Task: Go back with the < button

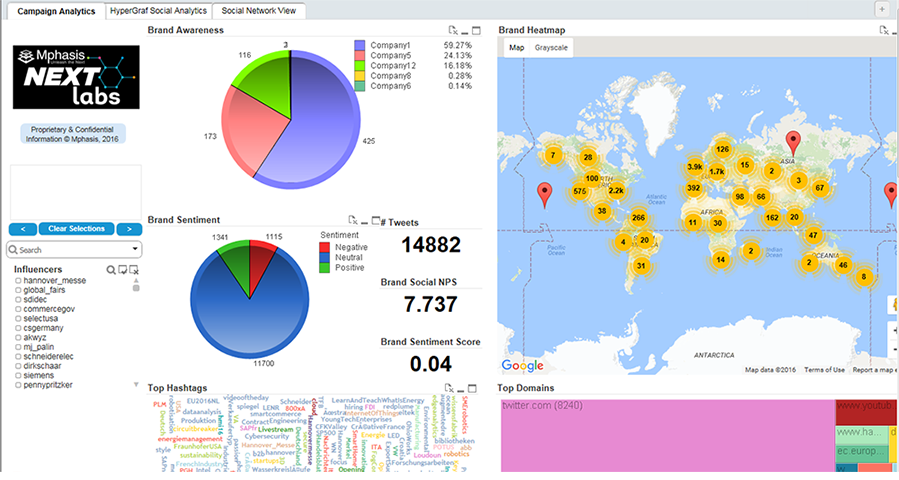Action: [23, 229]
